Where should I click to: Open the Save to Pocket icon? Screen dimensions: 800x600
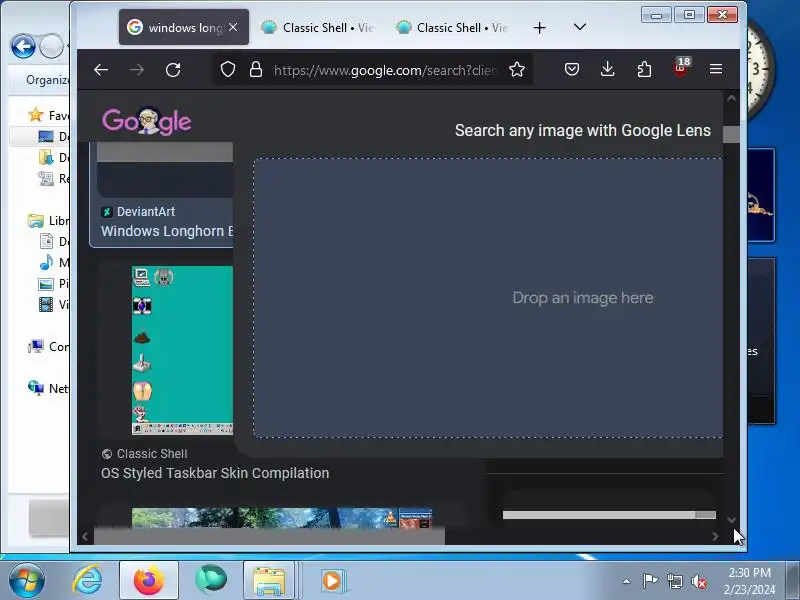[571, 69]
